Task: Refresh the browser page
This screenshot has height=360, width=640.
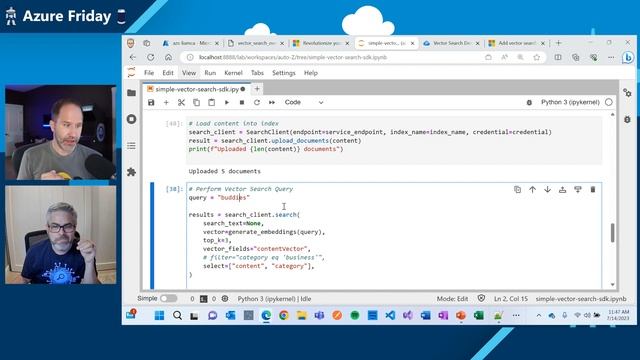Action: (x=151, y=58)
